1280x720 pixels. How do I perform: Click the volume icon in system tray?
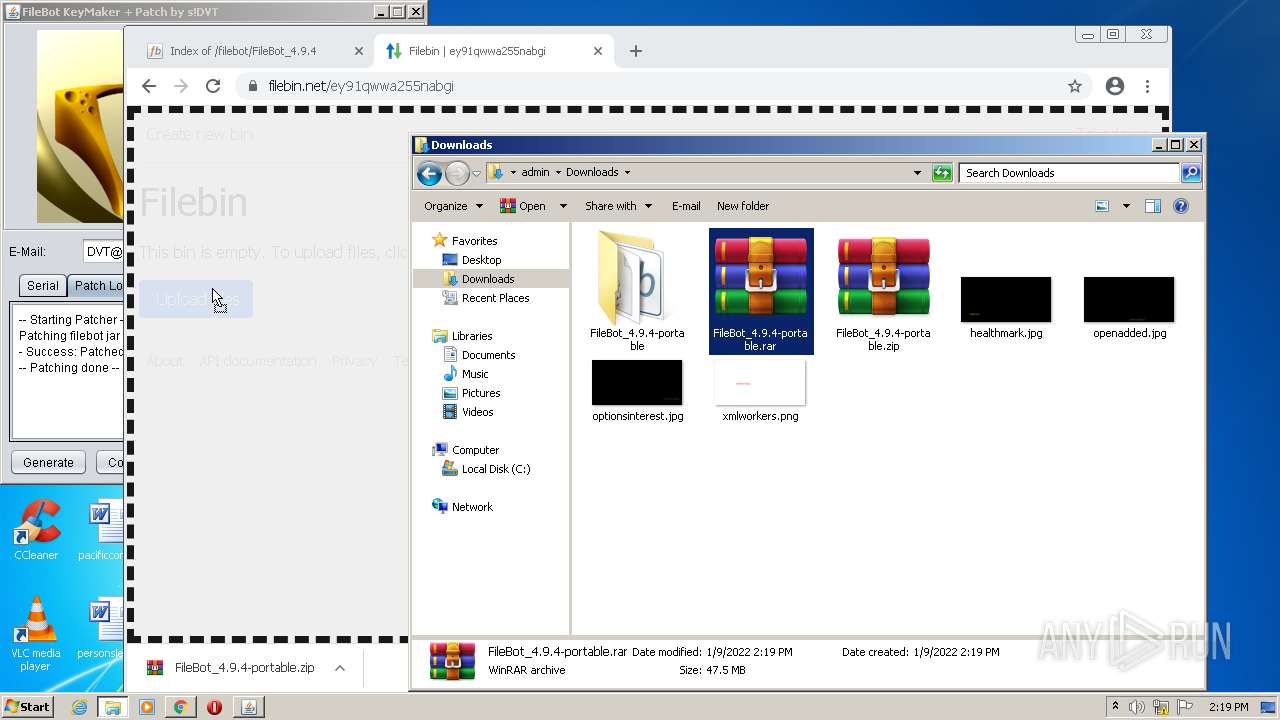point(1137,707)
